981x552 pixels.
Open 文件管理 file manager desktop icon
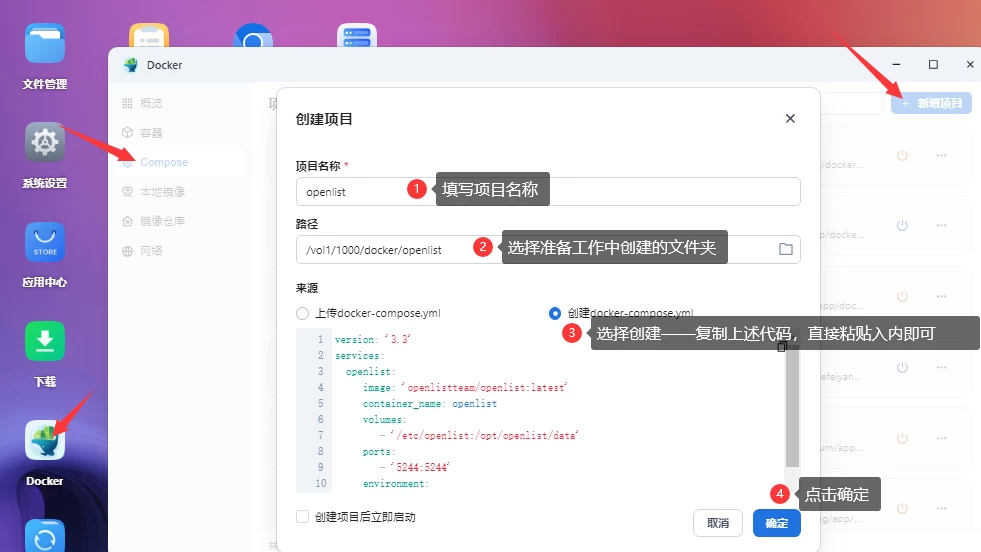coord(44,46)
